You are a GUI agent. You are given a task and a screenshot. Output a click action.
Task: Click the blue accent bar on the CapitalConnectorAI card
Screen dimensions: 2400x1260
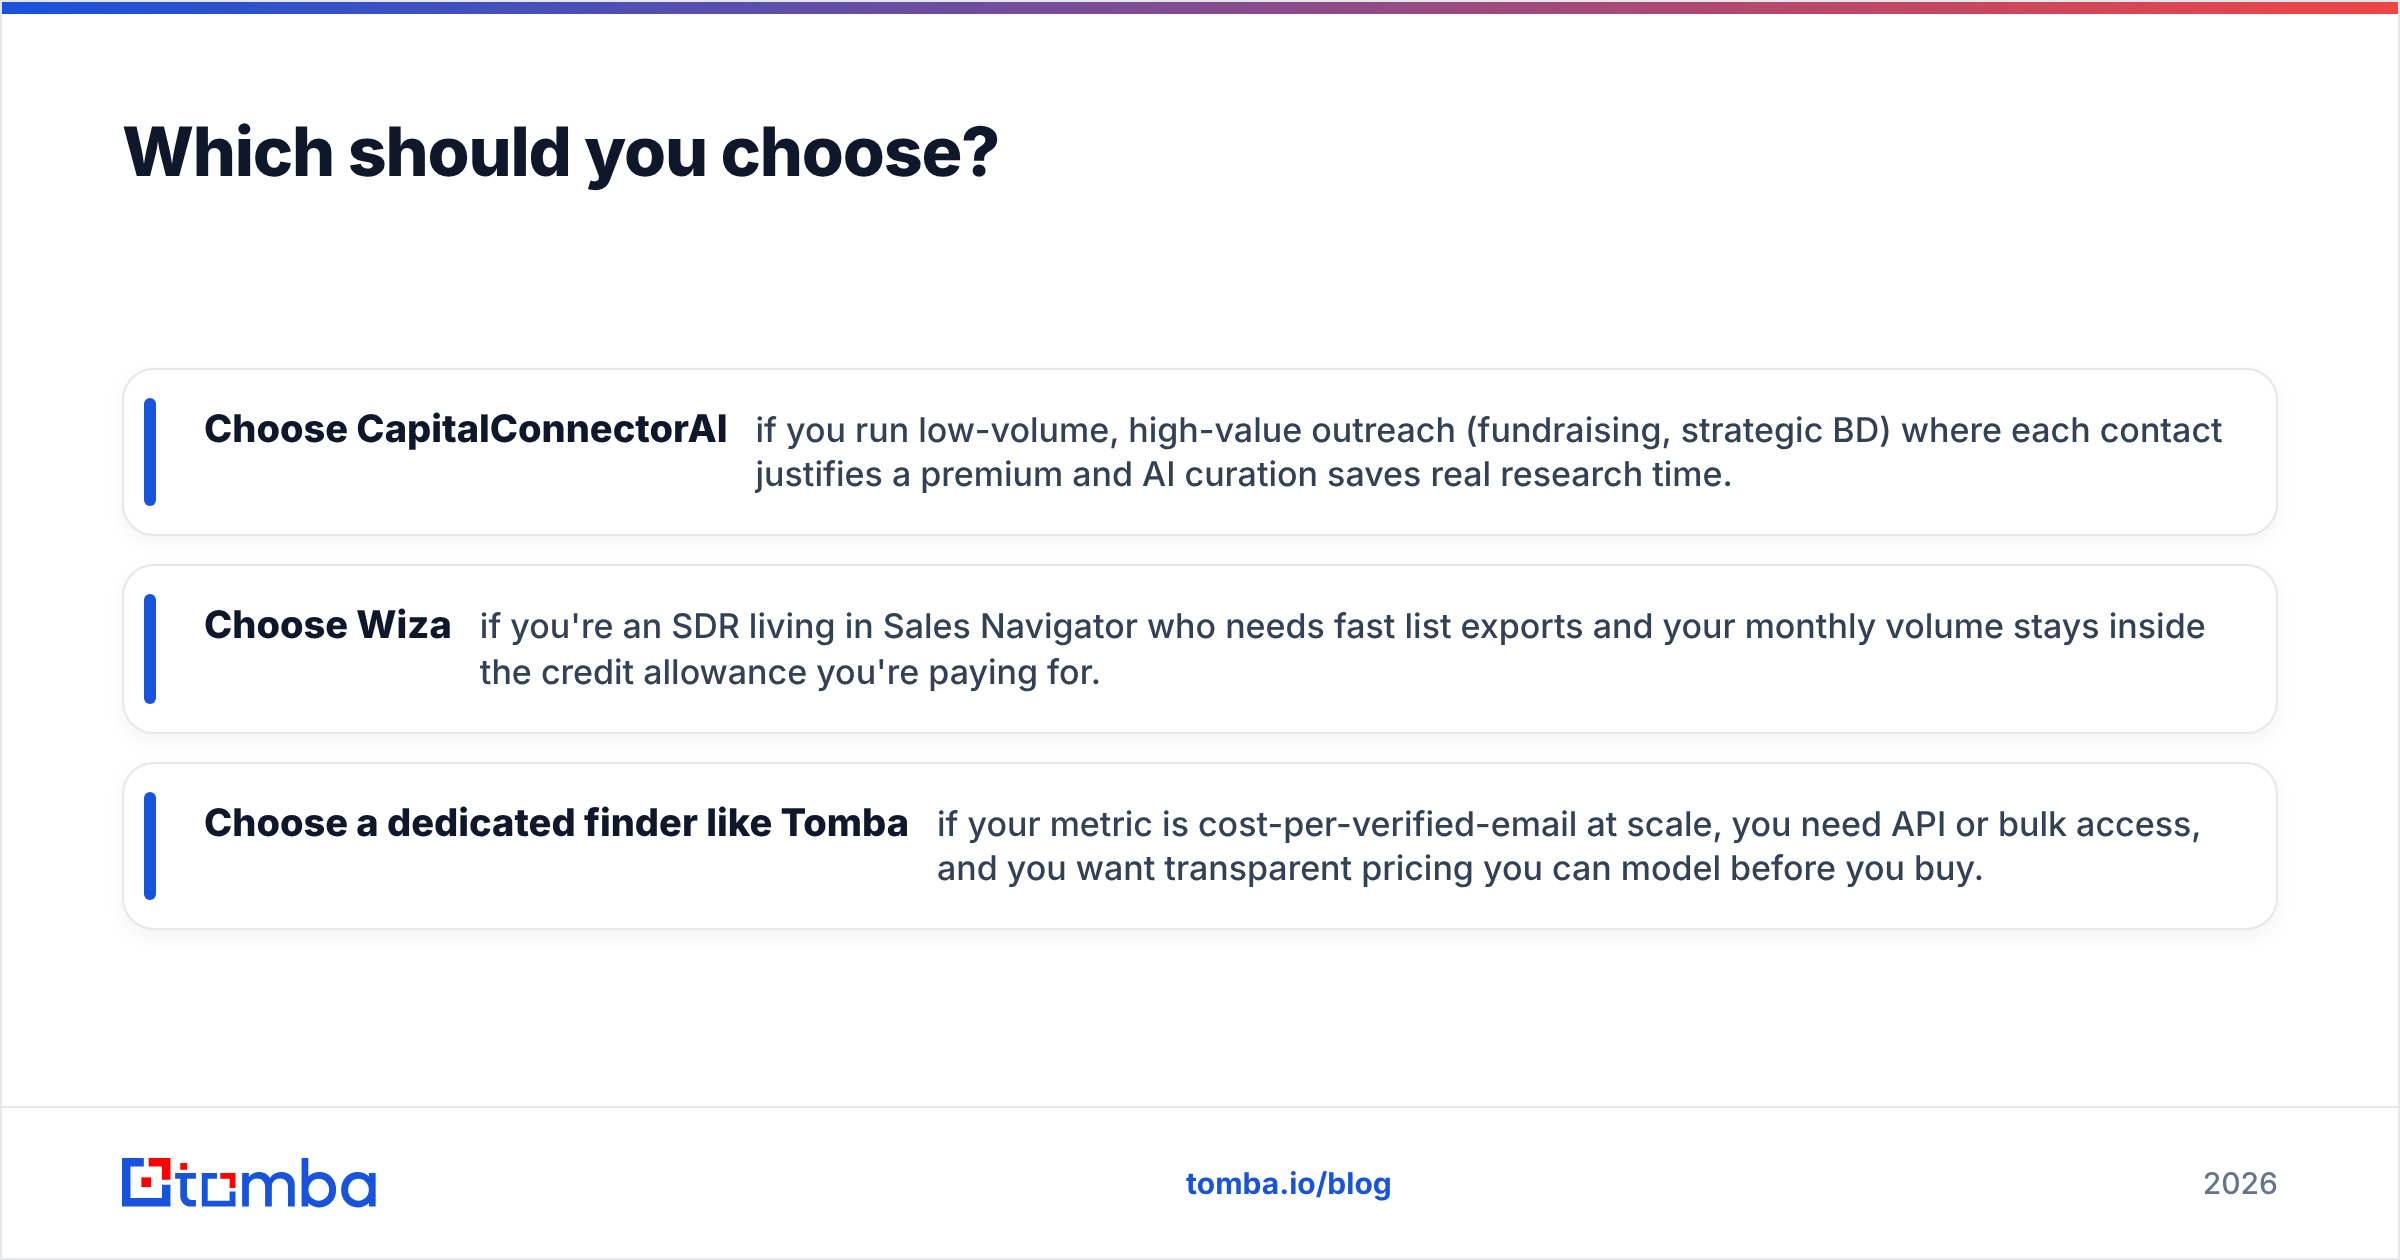click(150, 452)
